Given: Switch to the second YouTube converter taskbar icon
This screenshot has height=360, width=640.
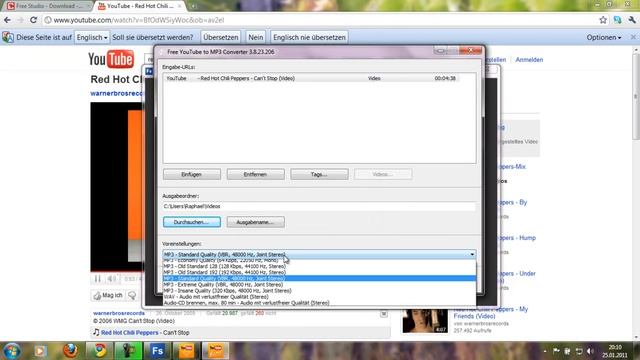Looking at the screenshot, I should 216,351.
